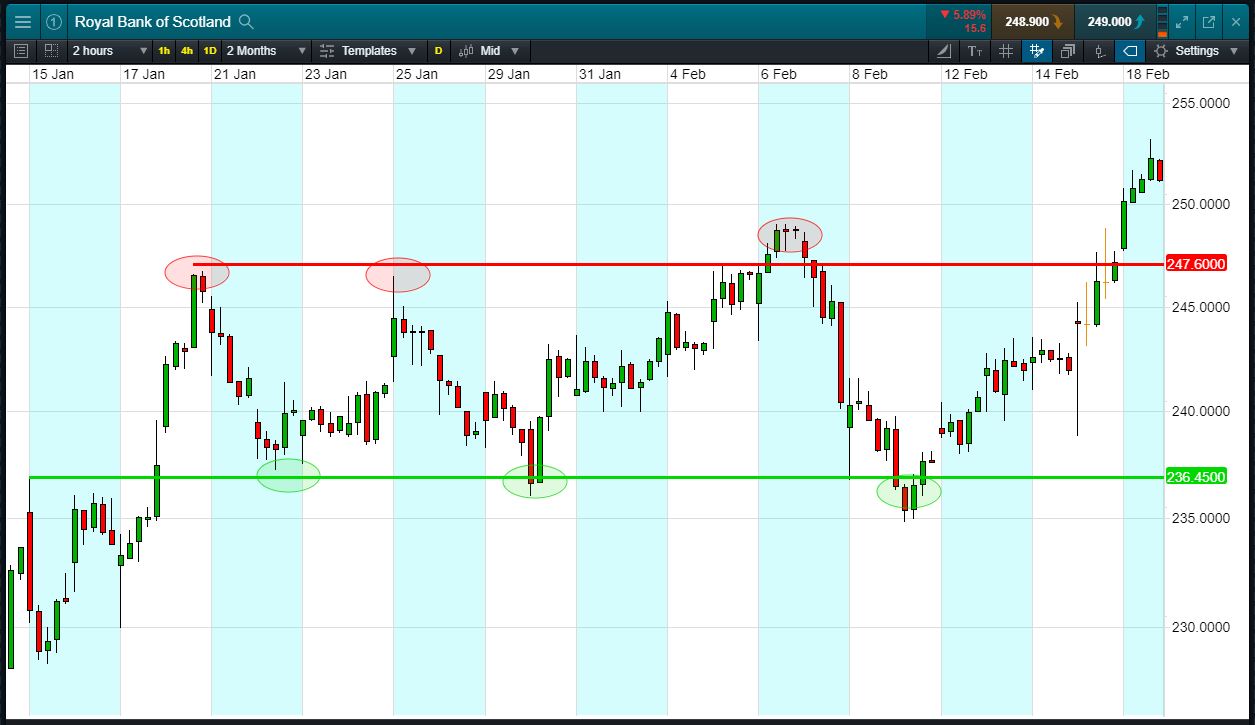Click the 4 Feb date axis label
The height and width of the screenshot is (725, 1255).
(x=687, y=74)
